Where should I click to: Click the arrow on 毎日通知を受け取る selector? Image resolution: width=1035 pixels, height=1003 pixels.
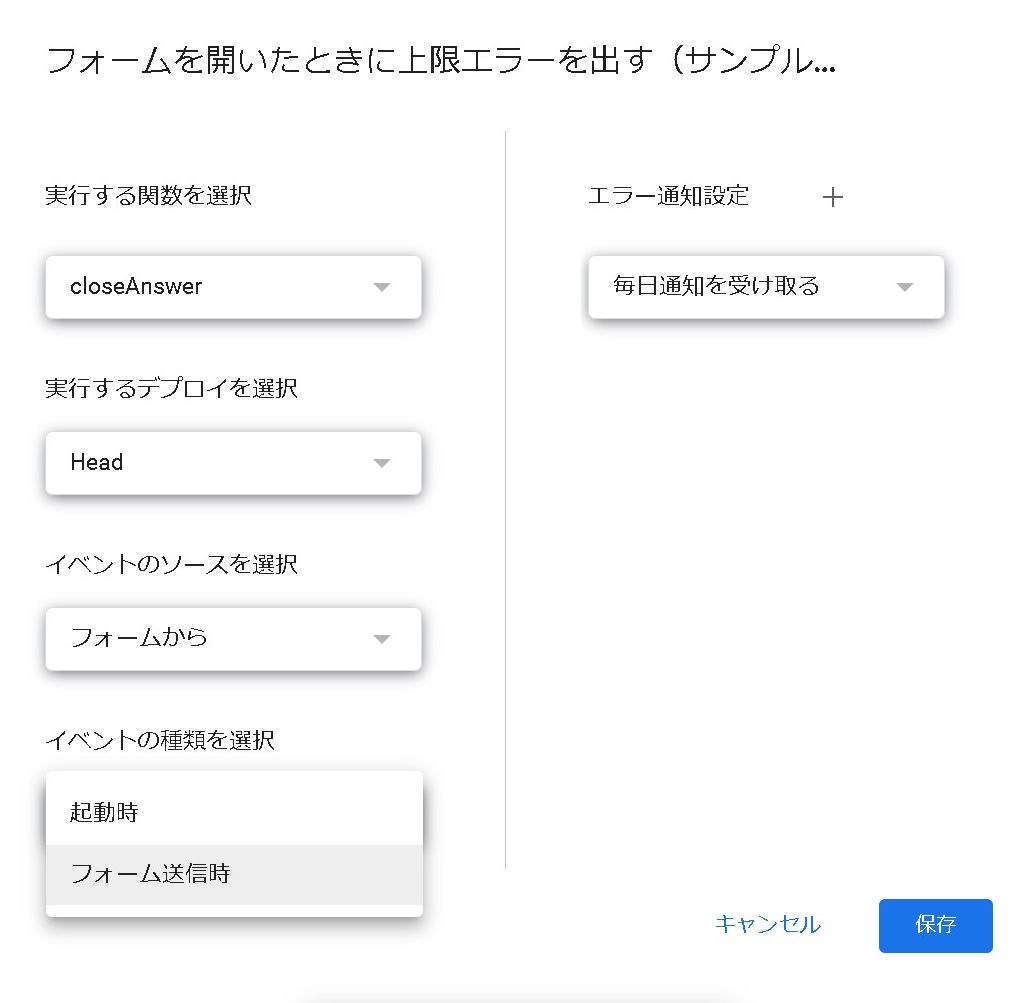point(905,287)
